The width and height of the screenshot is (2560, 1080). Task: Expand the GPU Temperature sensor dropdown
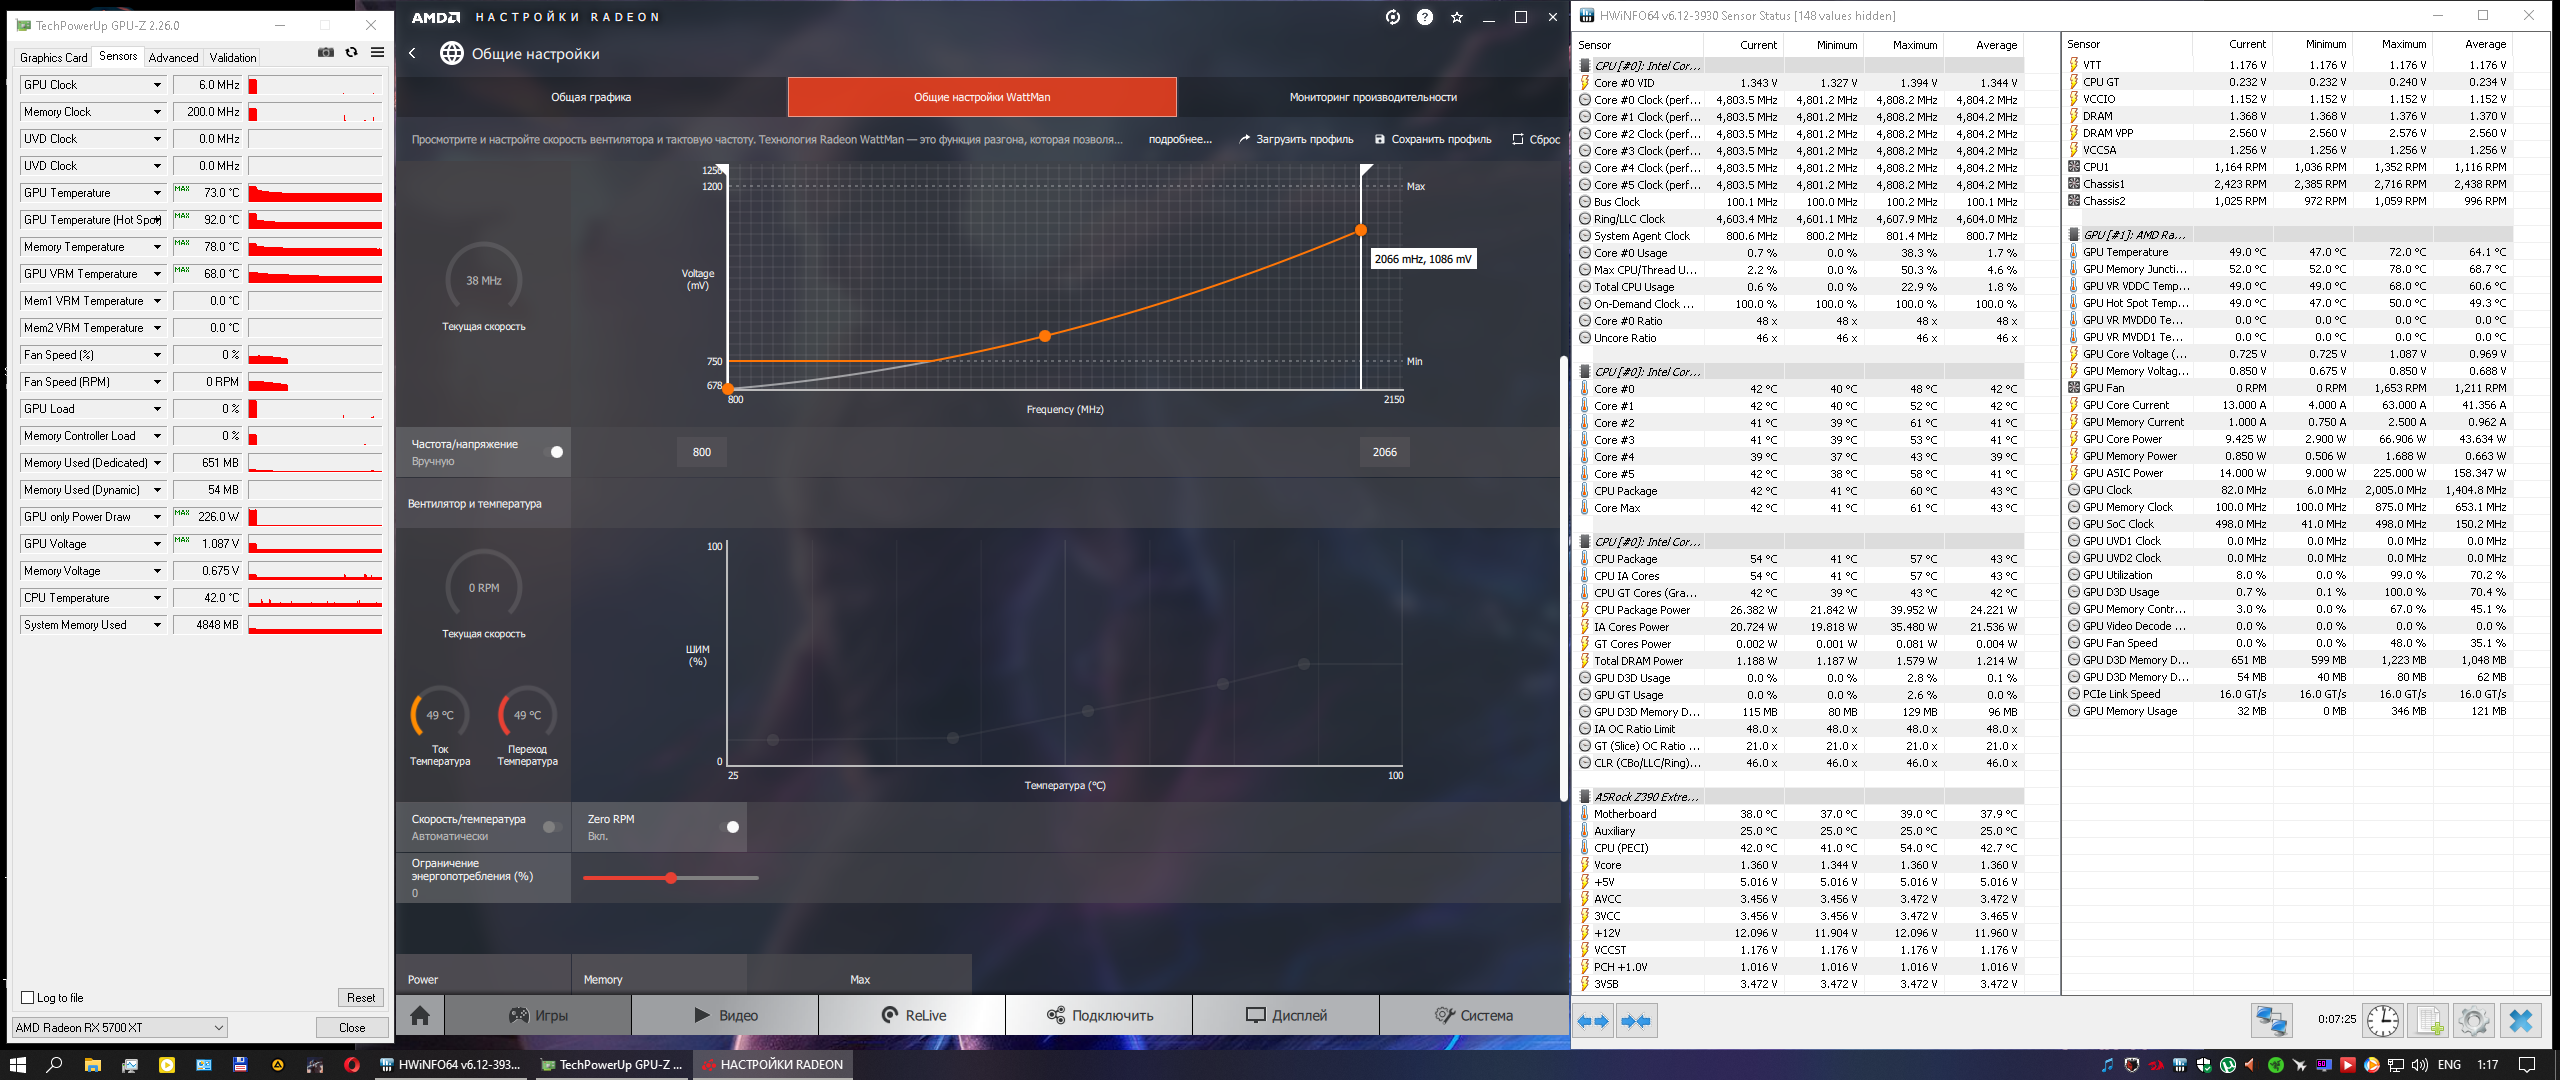(x=157, y=193)
